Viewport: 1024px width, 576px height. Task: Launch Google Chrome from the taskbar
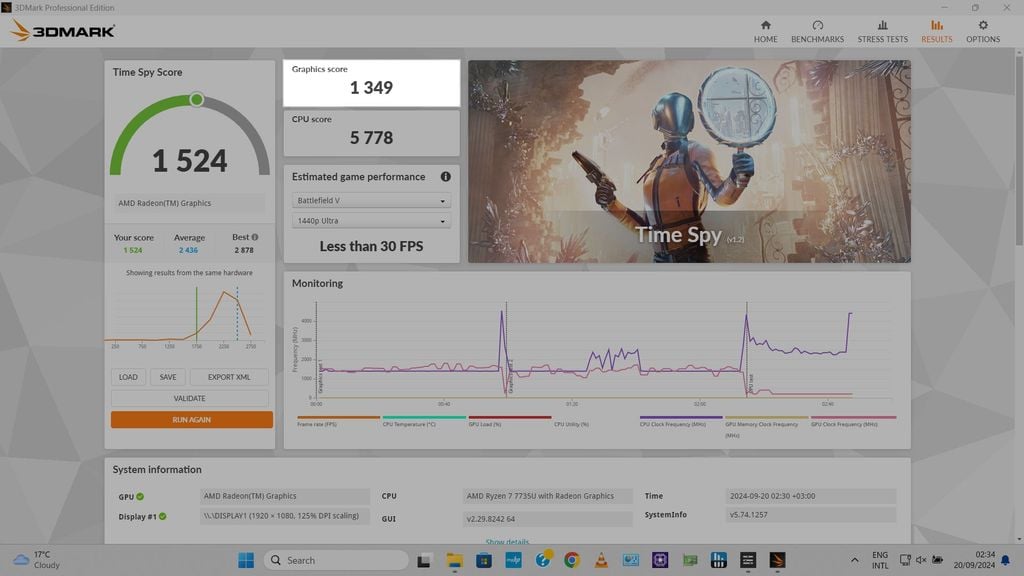point(572,560)
